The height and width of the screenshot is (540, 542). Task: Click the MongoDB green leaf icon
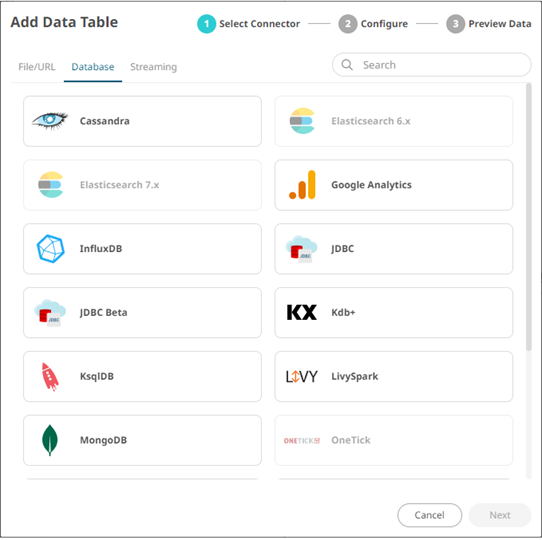50,440
